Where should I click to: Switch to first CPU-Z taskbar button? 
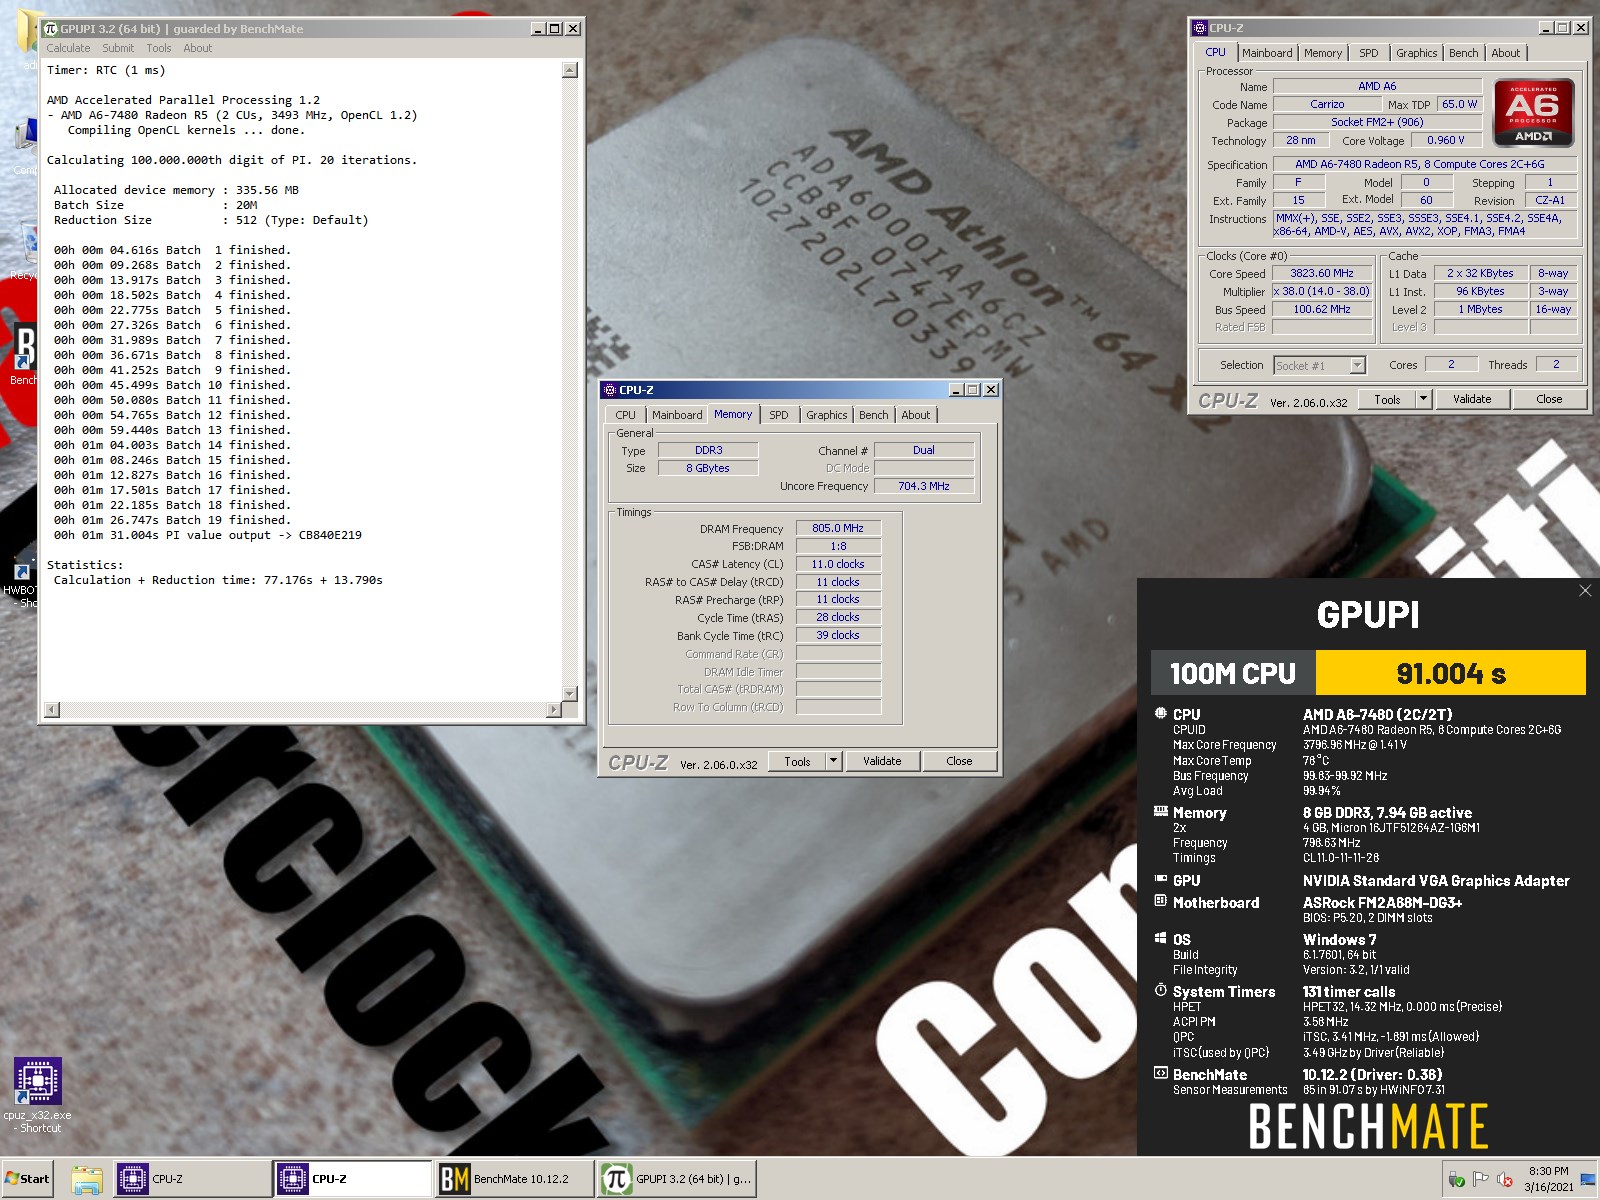pos(191,1179)
